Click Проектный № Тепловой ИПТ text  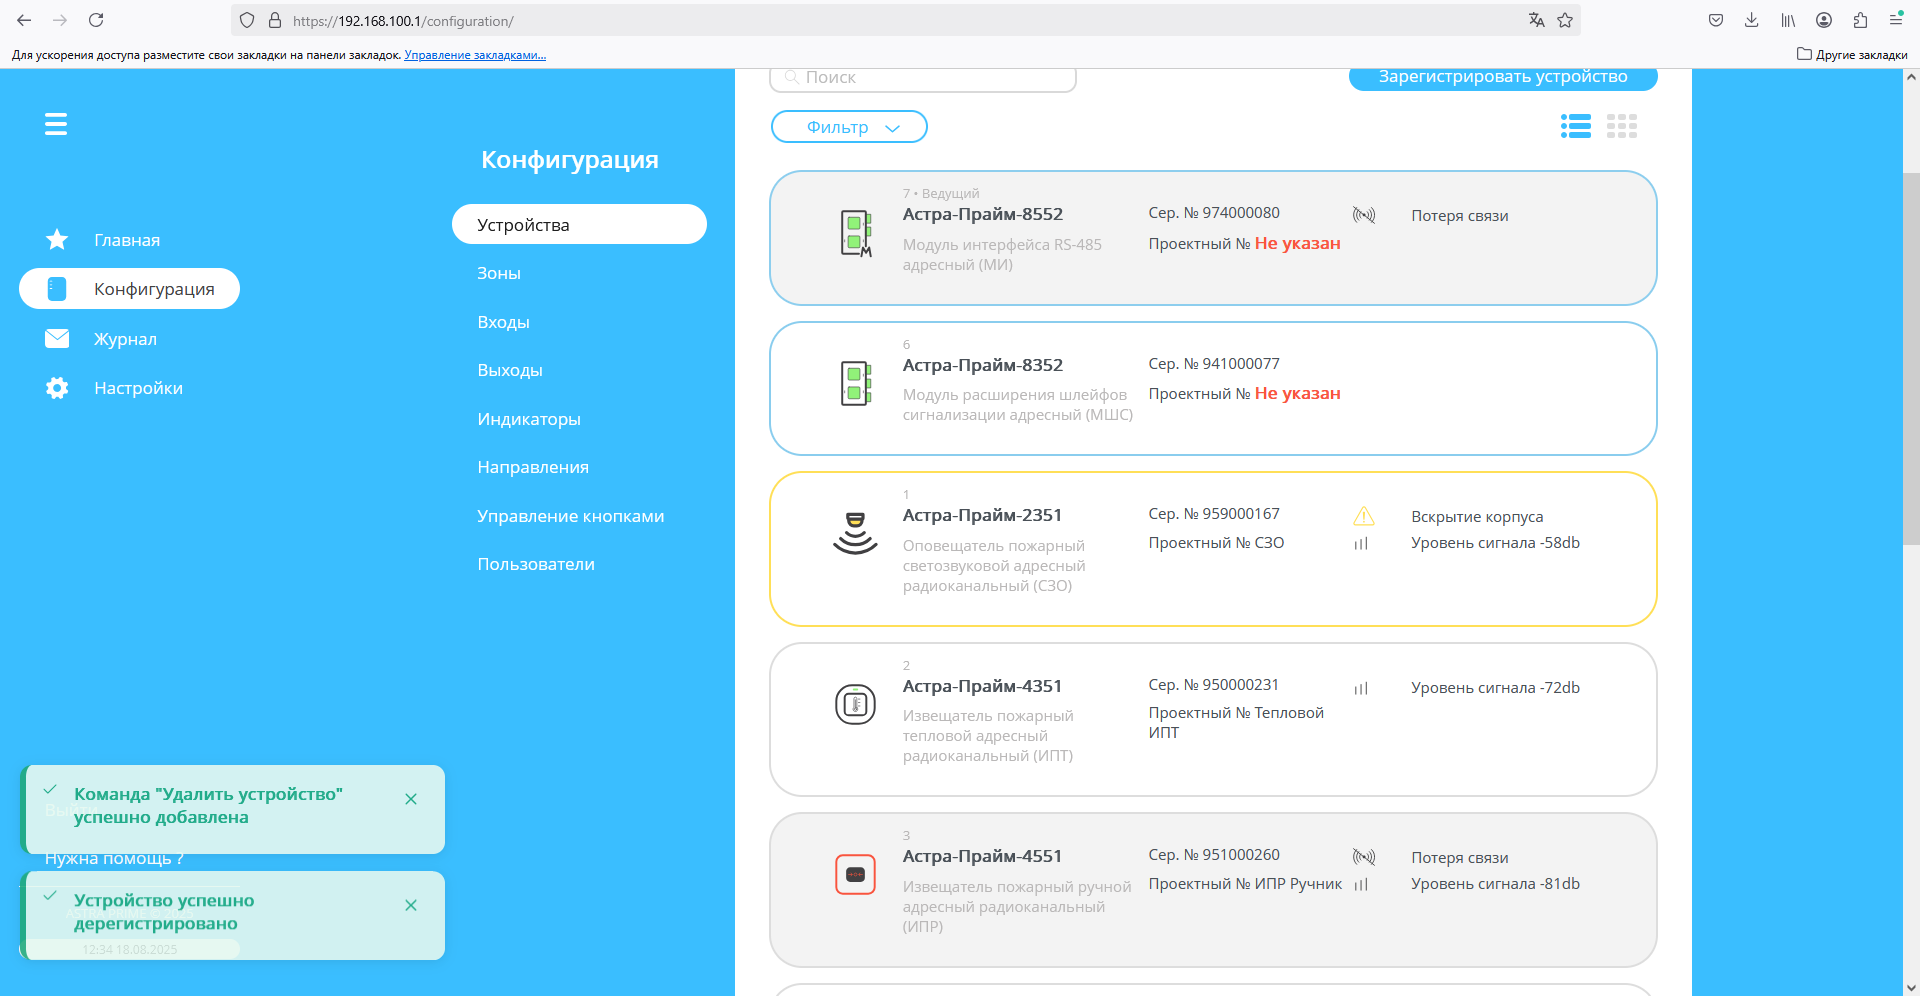pyautogui.click(x=1236, y=722)
